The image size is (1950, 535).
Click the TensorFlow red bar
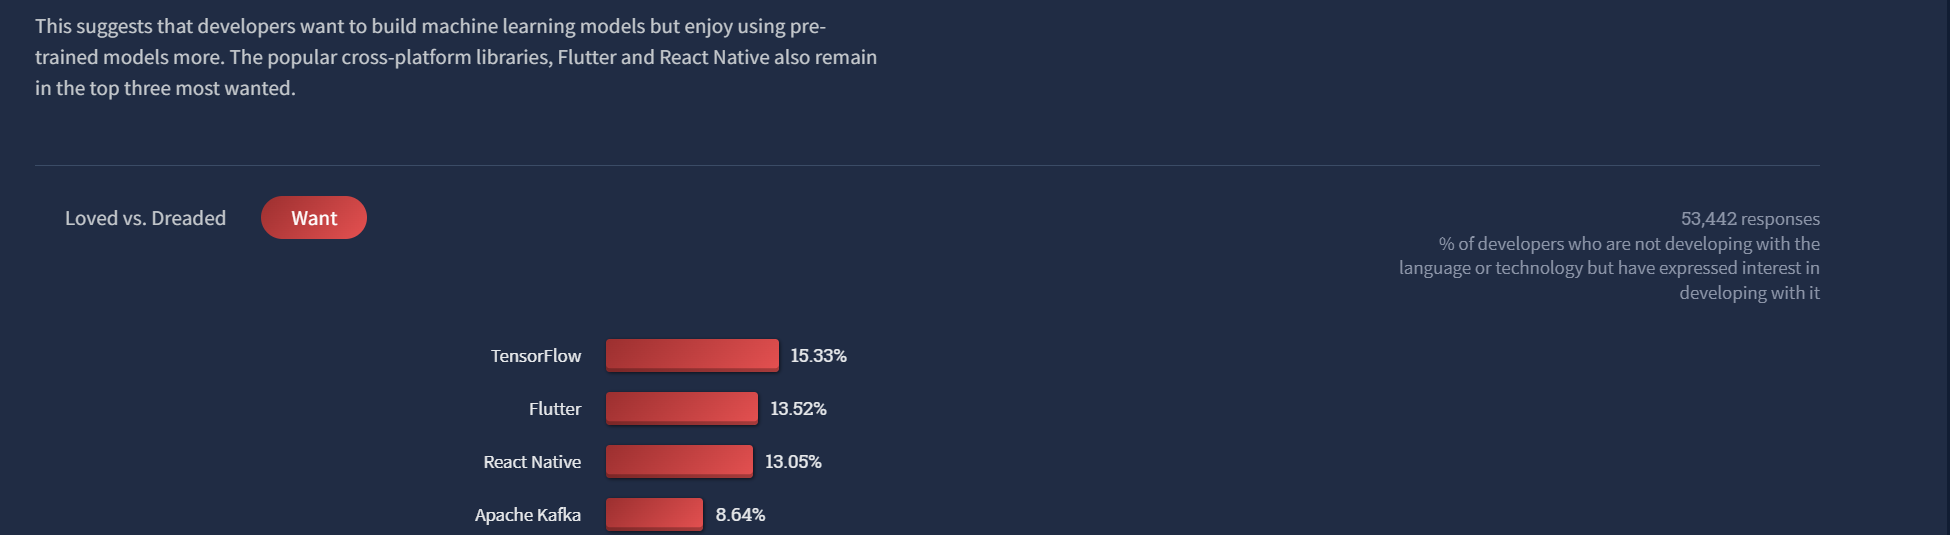coord(692,355)
